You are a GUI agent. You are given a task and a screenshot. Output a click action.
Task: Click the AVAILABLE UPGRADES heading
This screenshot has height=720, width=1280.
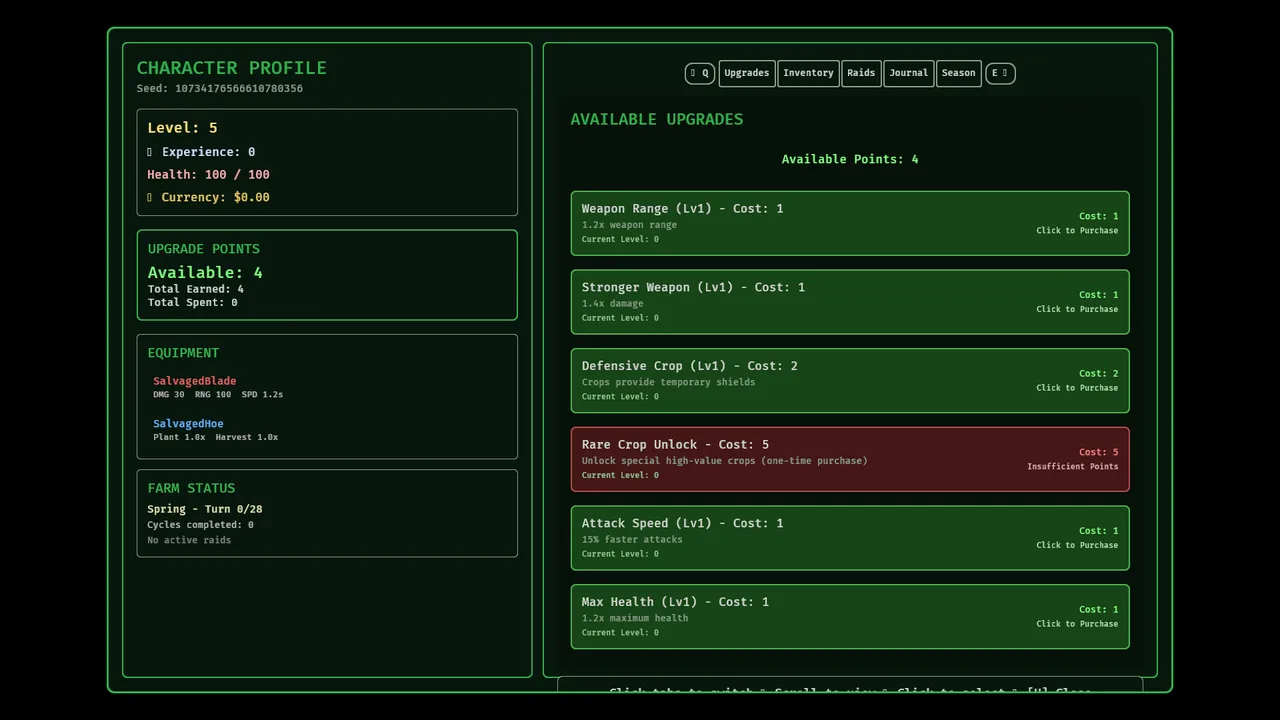[657, 119]
